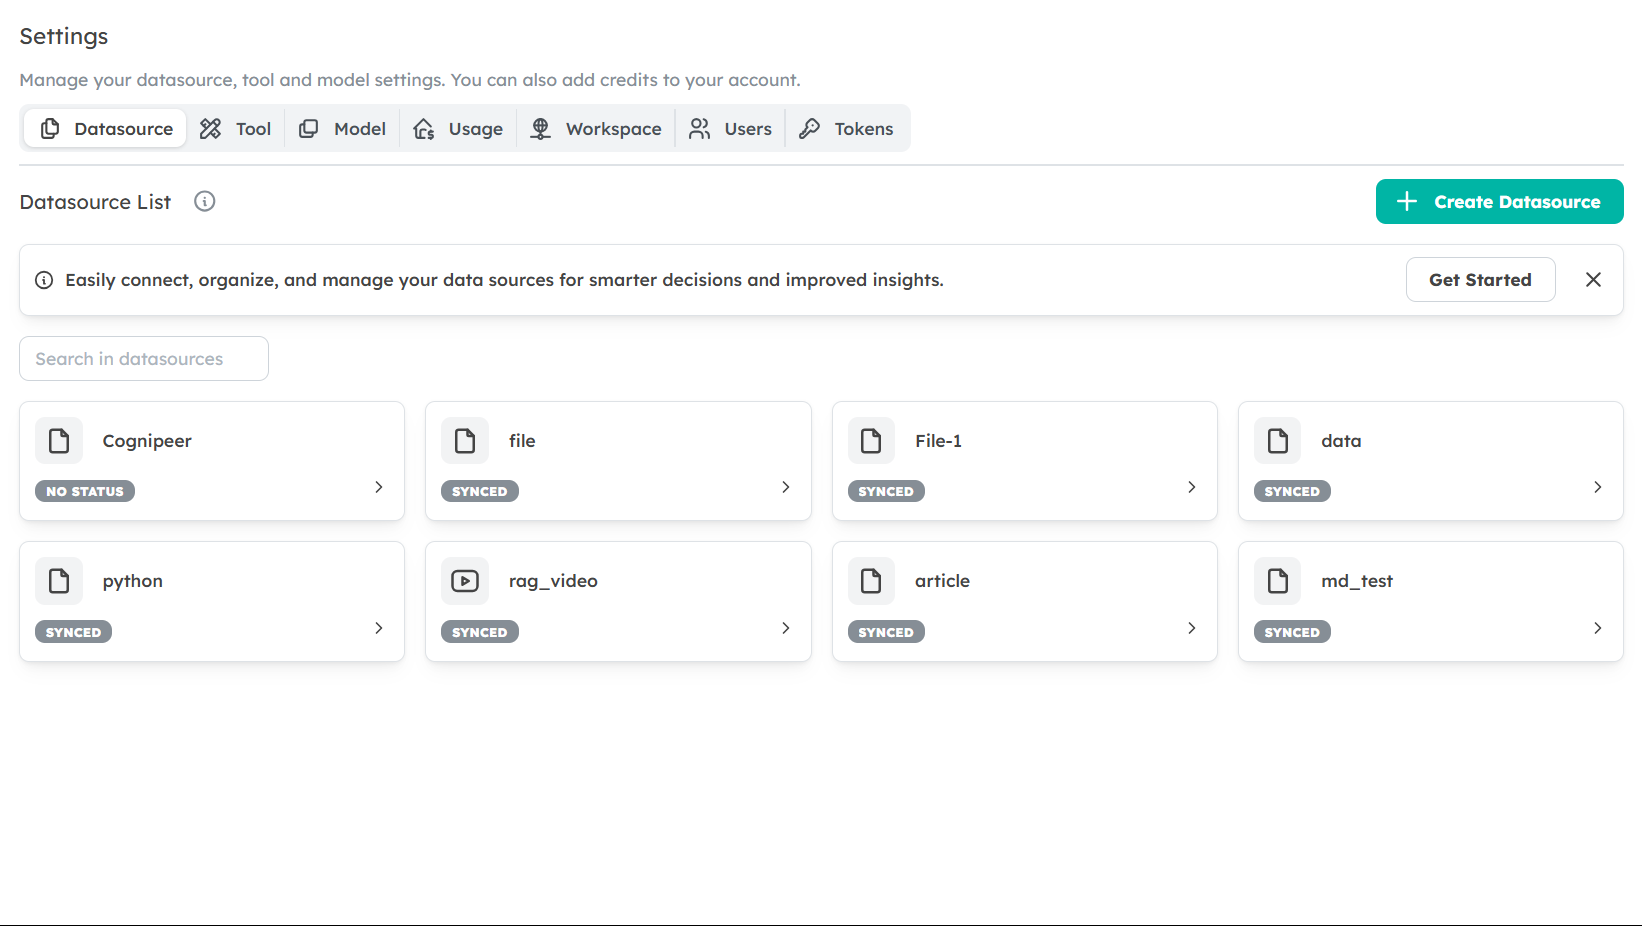Click the md_test document icon
1642x926 pixels.
(1277, 581)
